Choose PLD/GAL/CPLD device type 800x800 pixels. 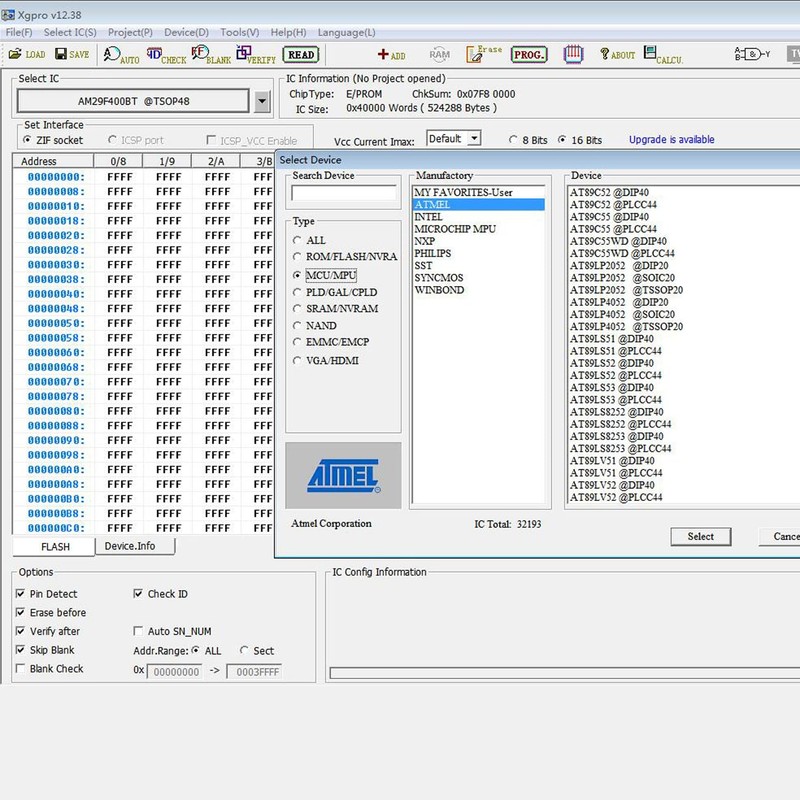[335, 292]
